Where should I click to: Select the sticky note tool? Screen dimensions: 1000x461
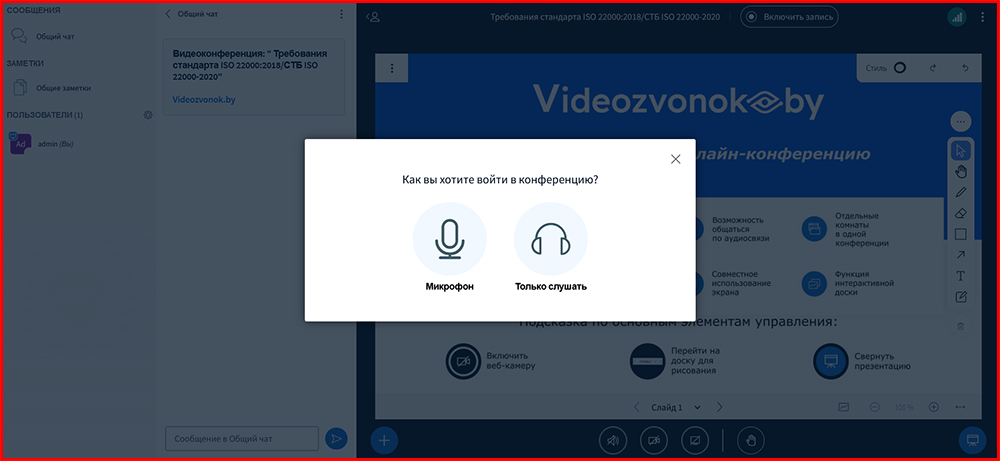pyautogui.click(x=961, y=297)
